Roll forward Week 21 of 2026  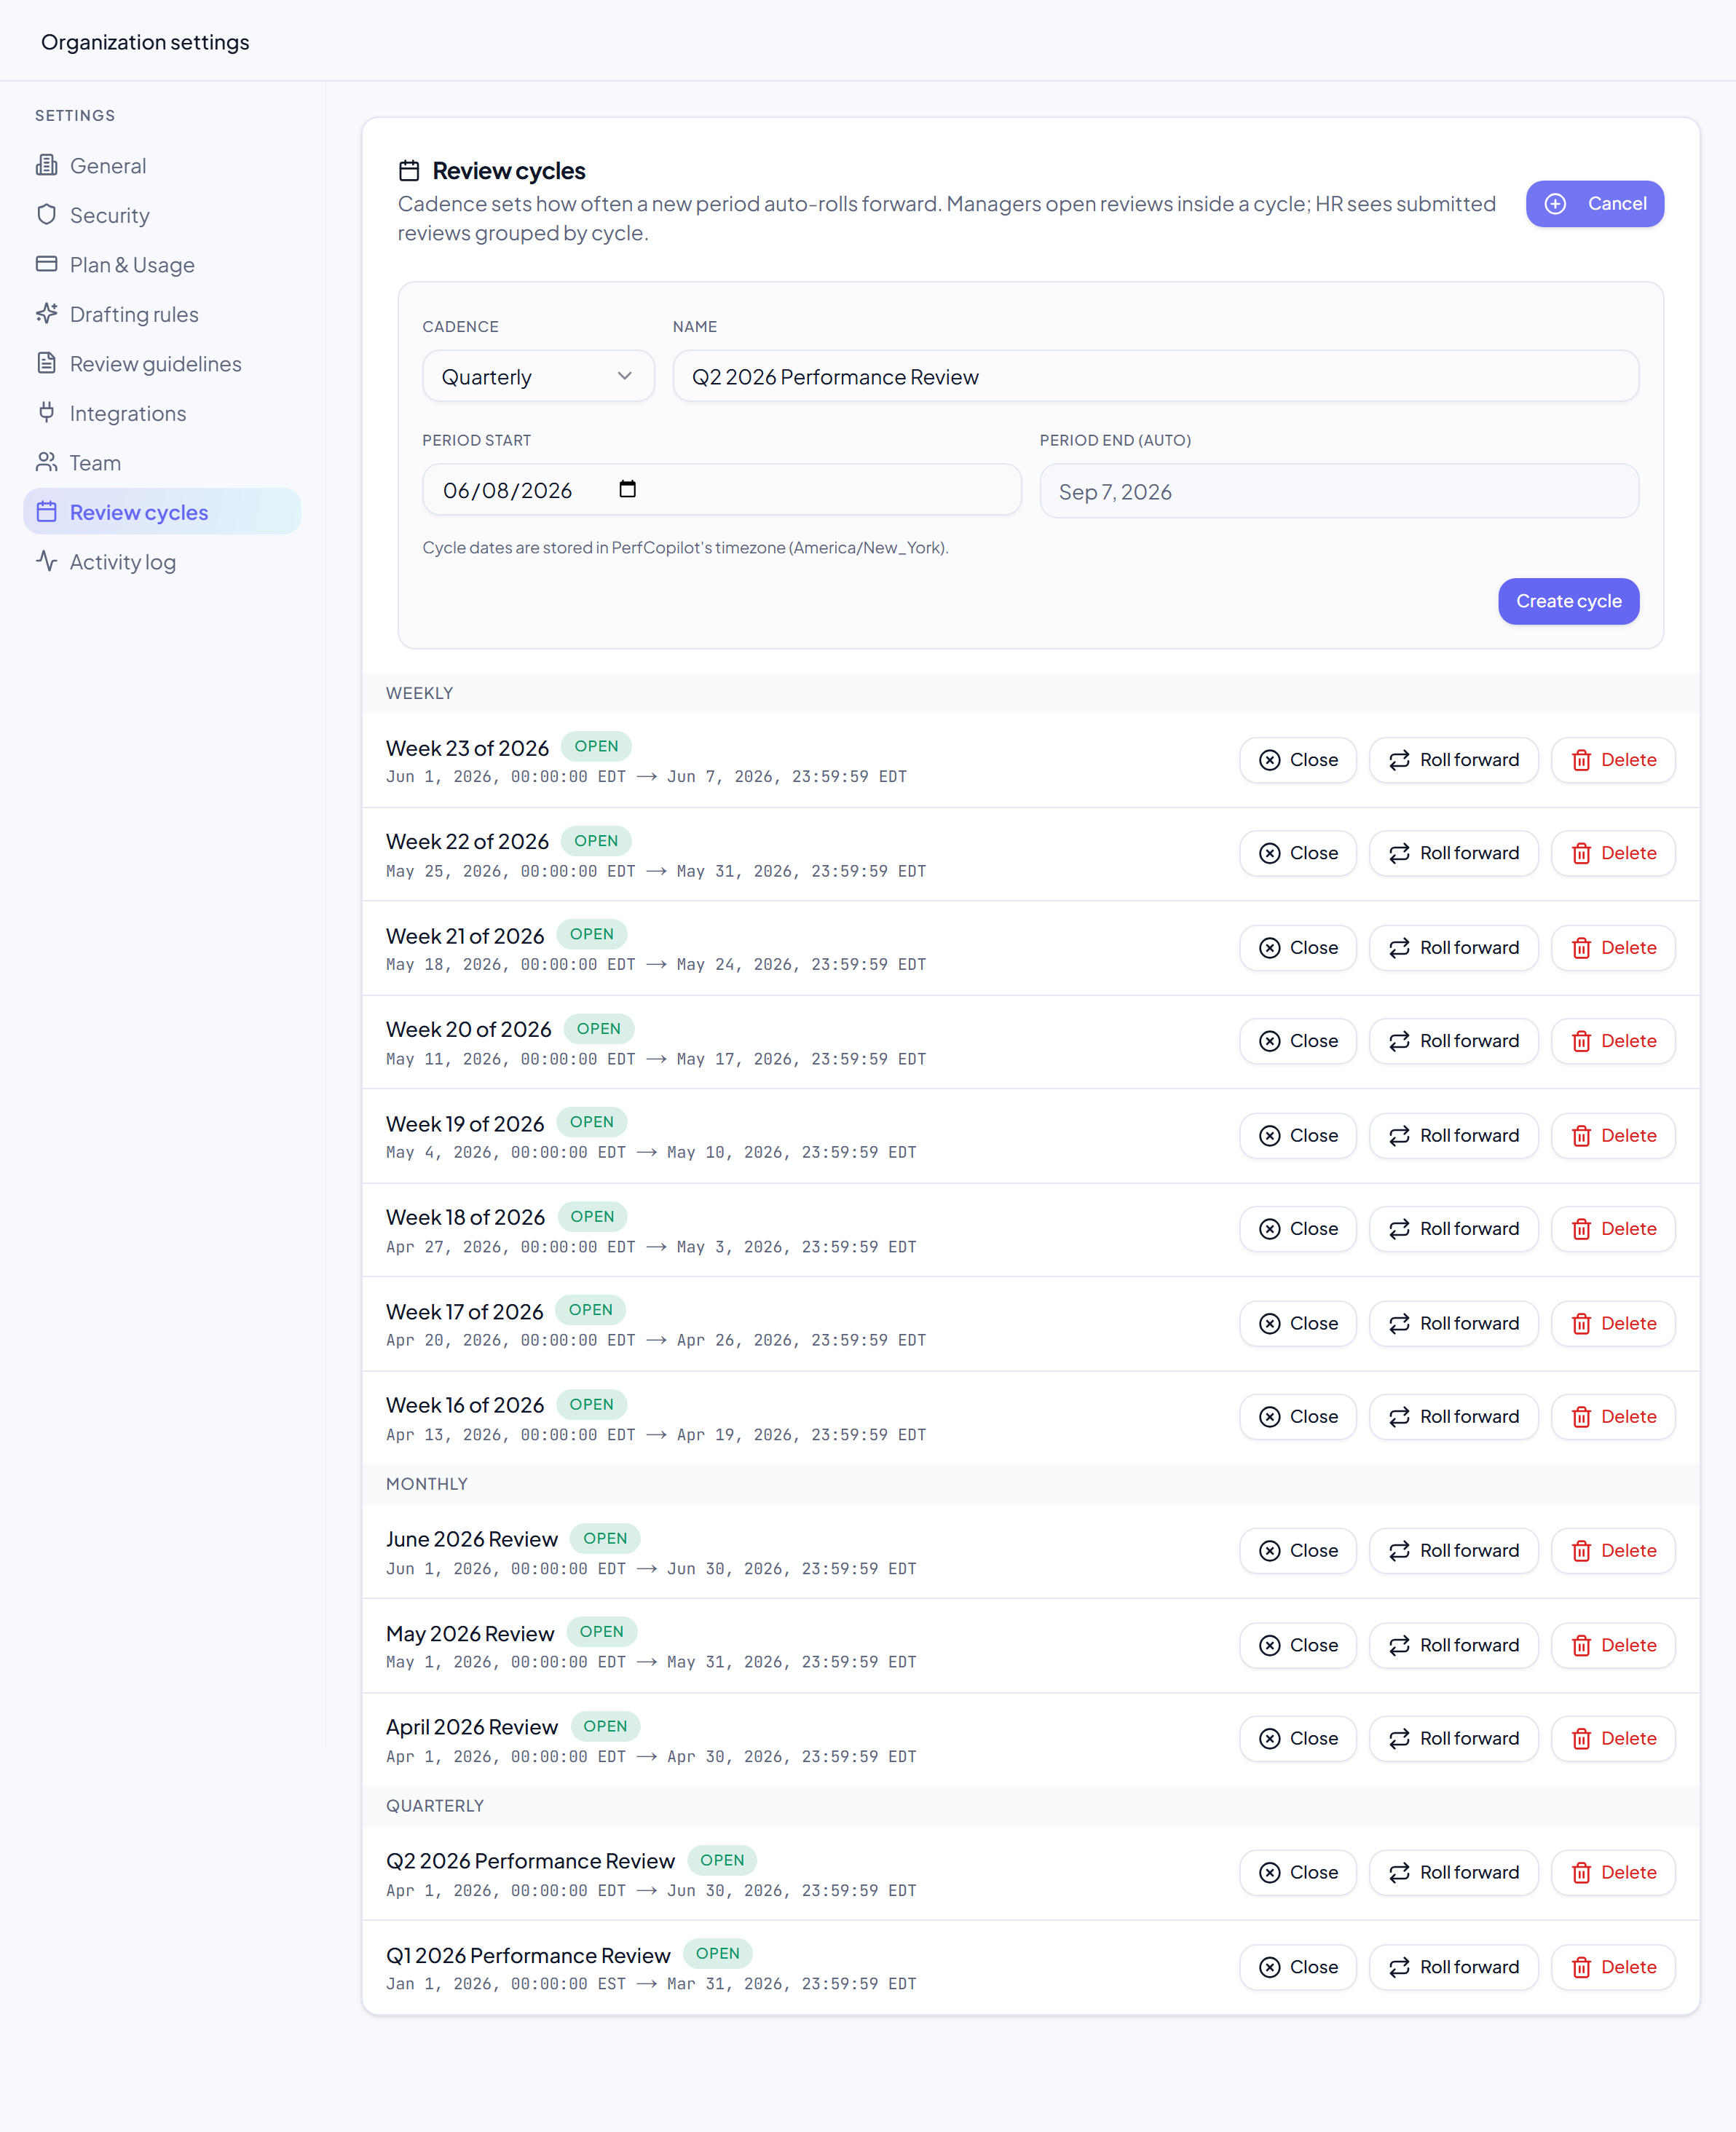pyautogui.click(x=1453, y=948)
